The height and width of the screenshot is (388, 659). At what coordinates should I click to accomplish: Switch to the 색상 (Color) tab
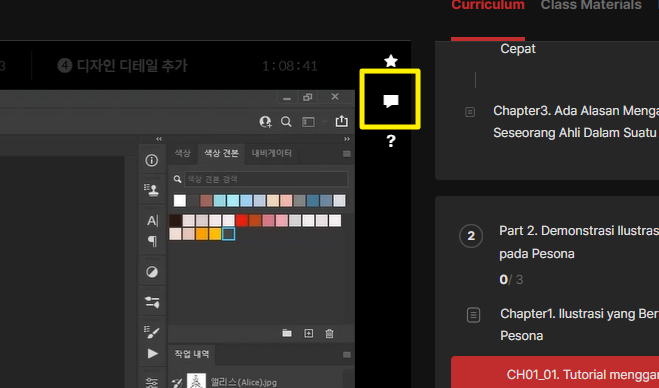[182, 153]
